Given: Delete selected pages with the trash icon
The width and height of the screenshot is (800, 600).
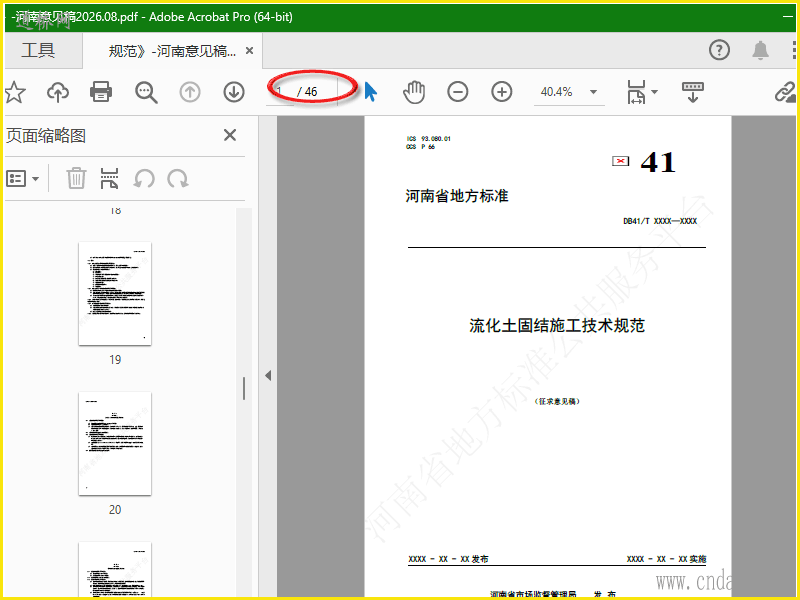Looking at the screenshot, I should click(x=76, y=179).
